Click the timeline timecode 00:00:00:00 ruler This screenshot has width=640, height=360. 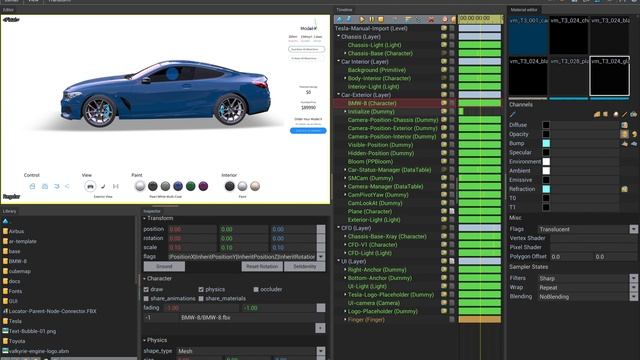coord(480,19)
